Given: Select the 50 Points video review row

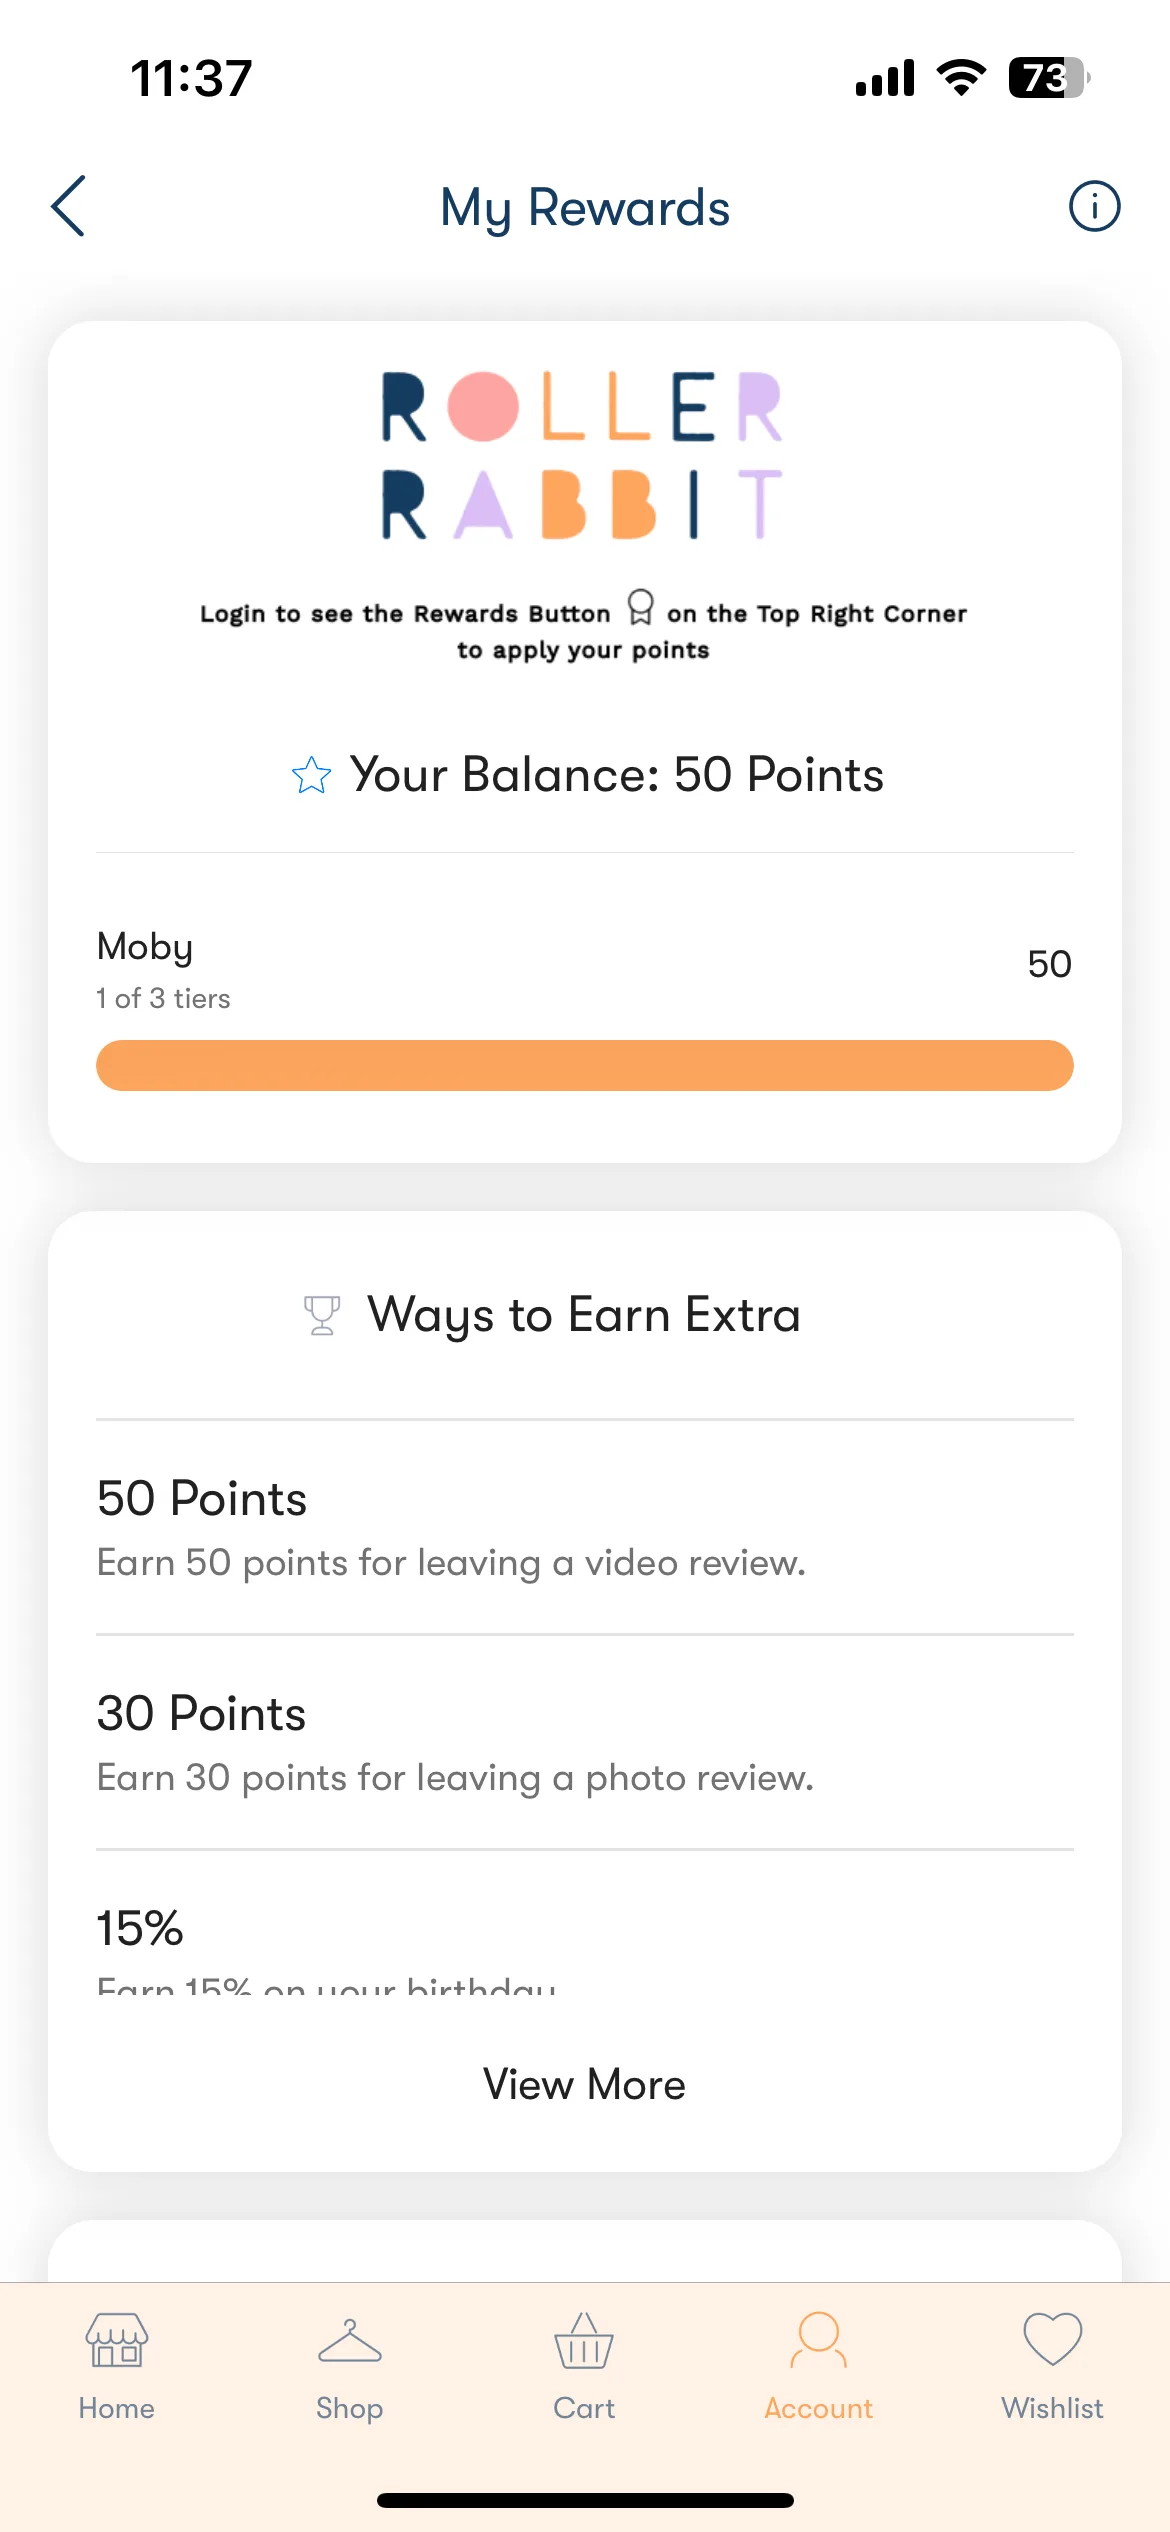Looking at the screenshot, I should tap(585, 1527).
